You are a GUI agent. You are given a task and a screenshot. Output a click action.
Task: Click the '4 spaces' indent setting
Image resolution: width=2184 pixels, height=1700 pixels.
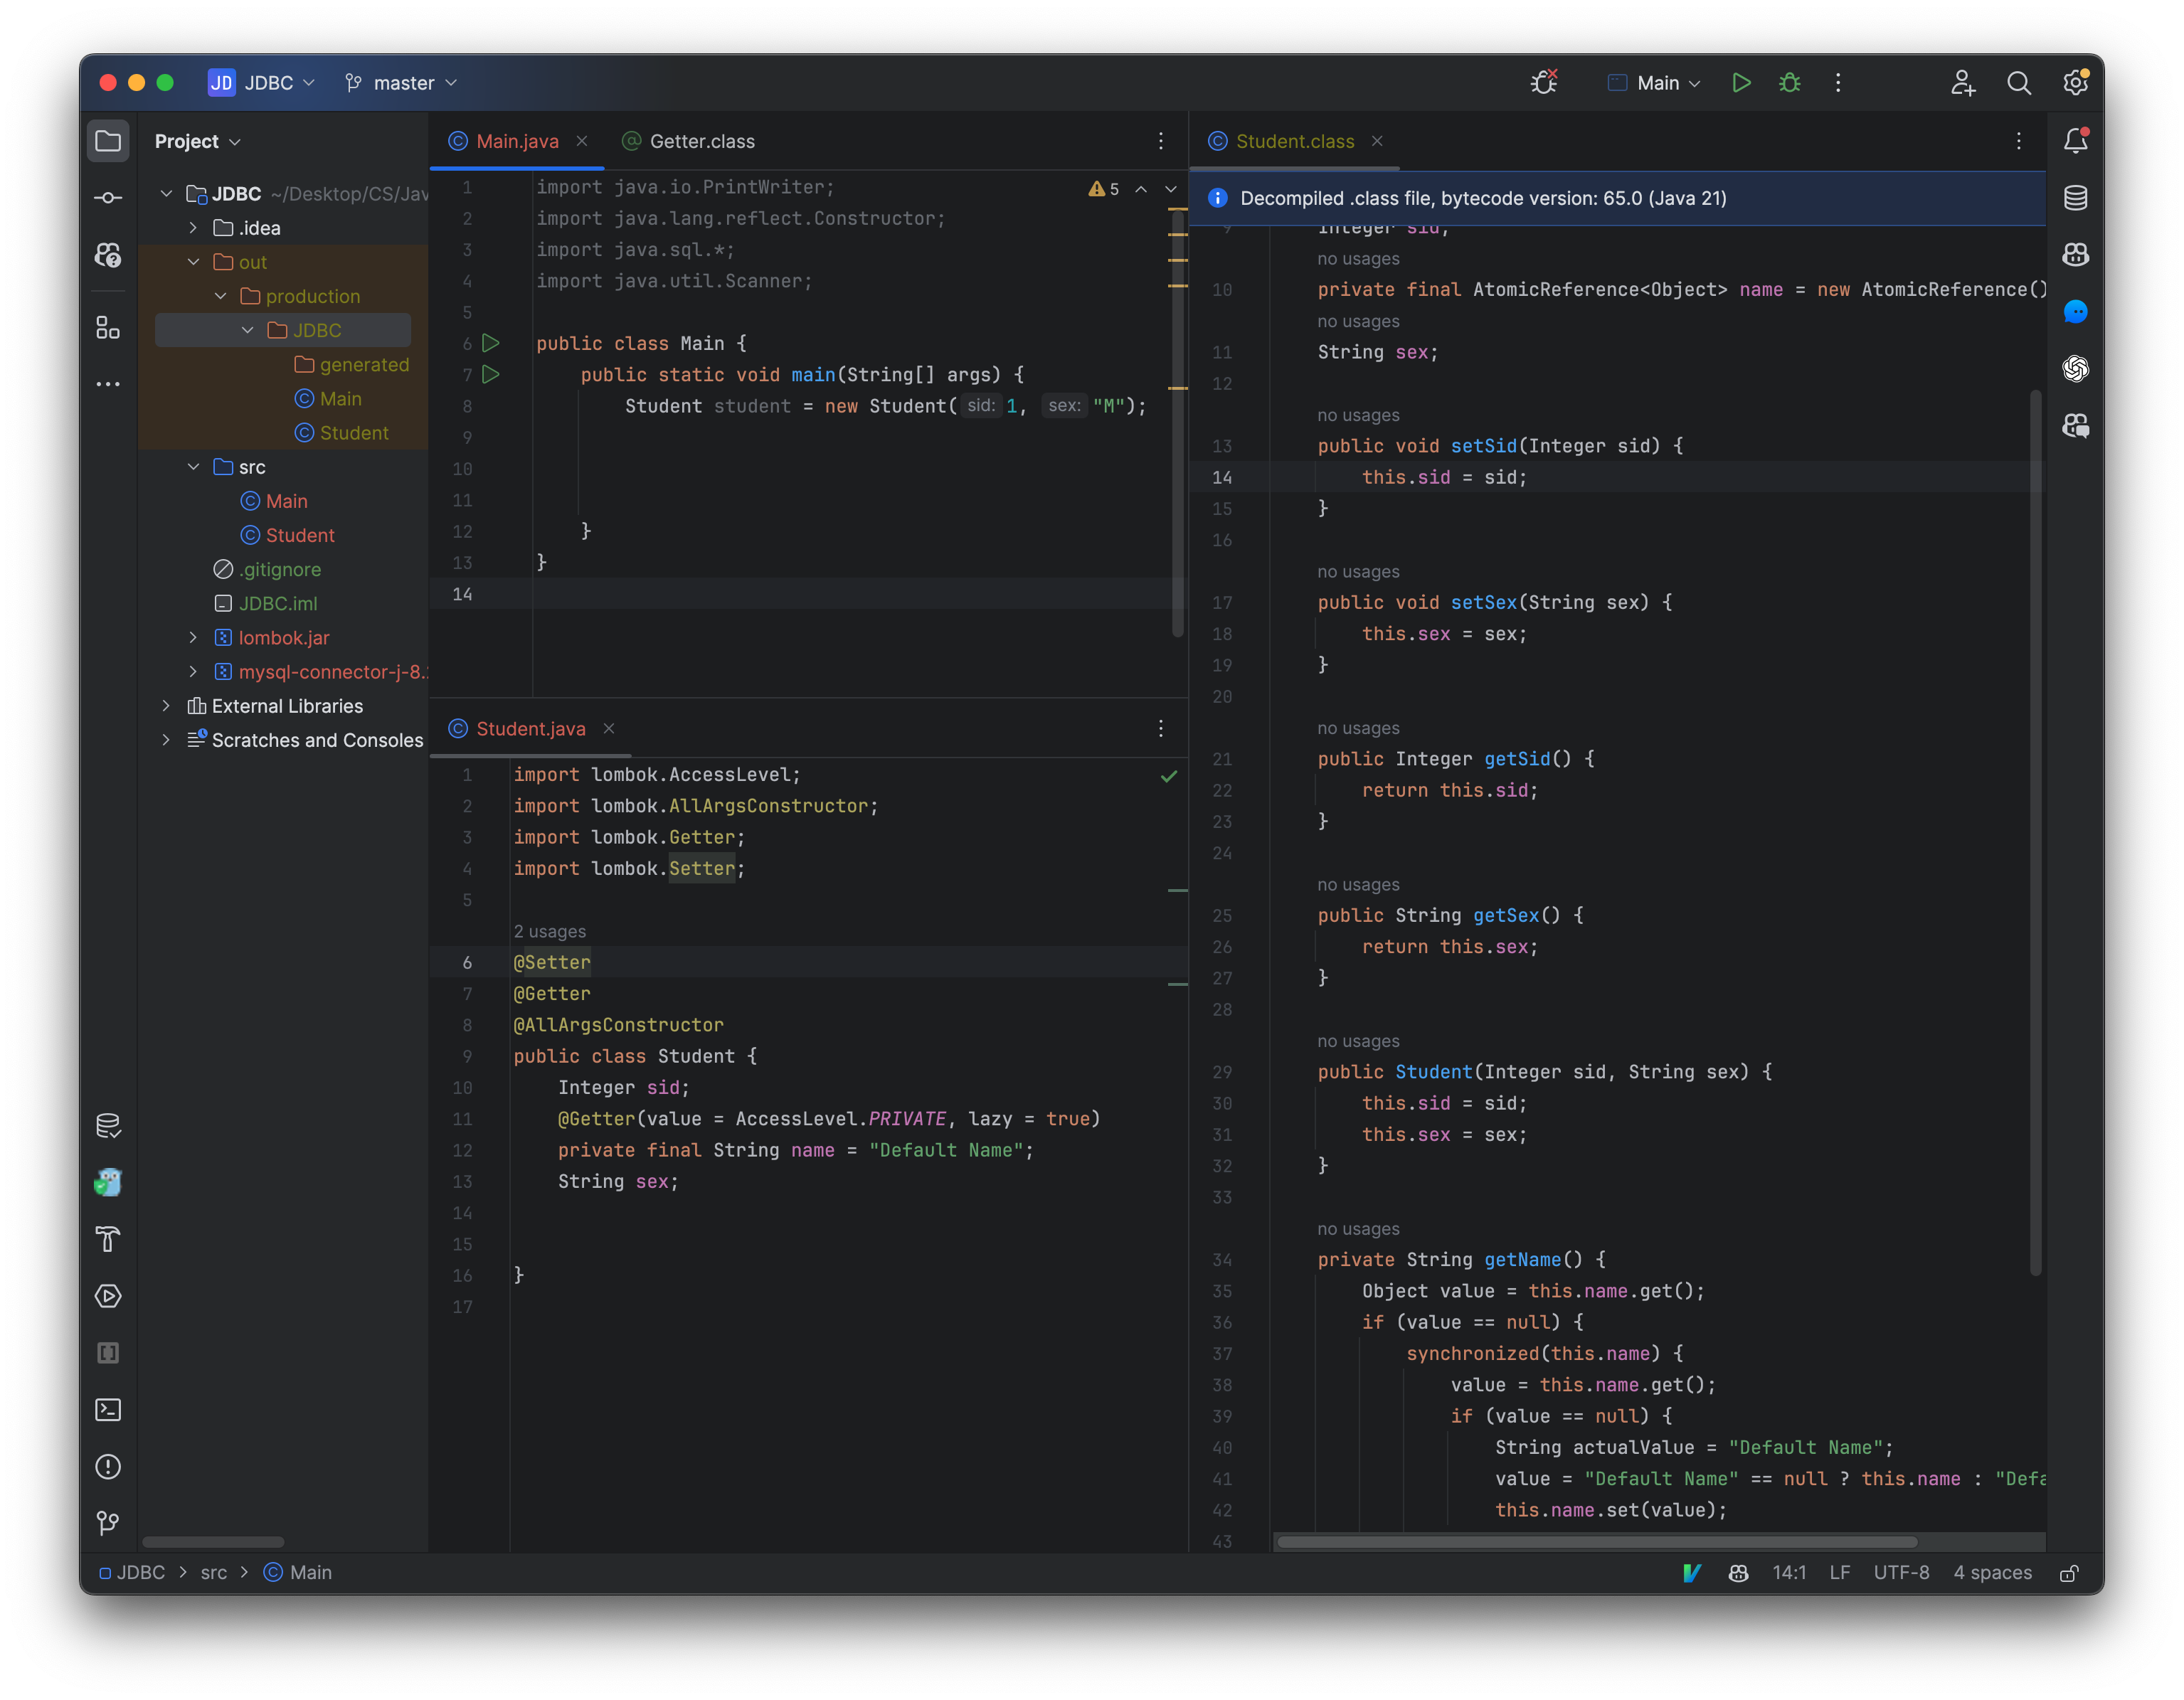[x=1992, y=1573]
